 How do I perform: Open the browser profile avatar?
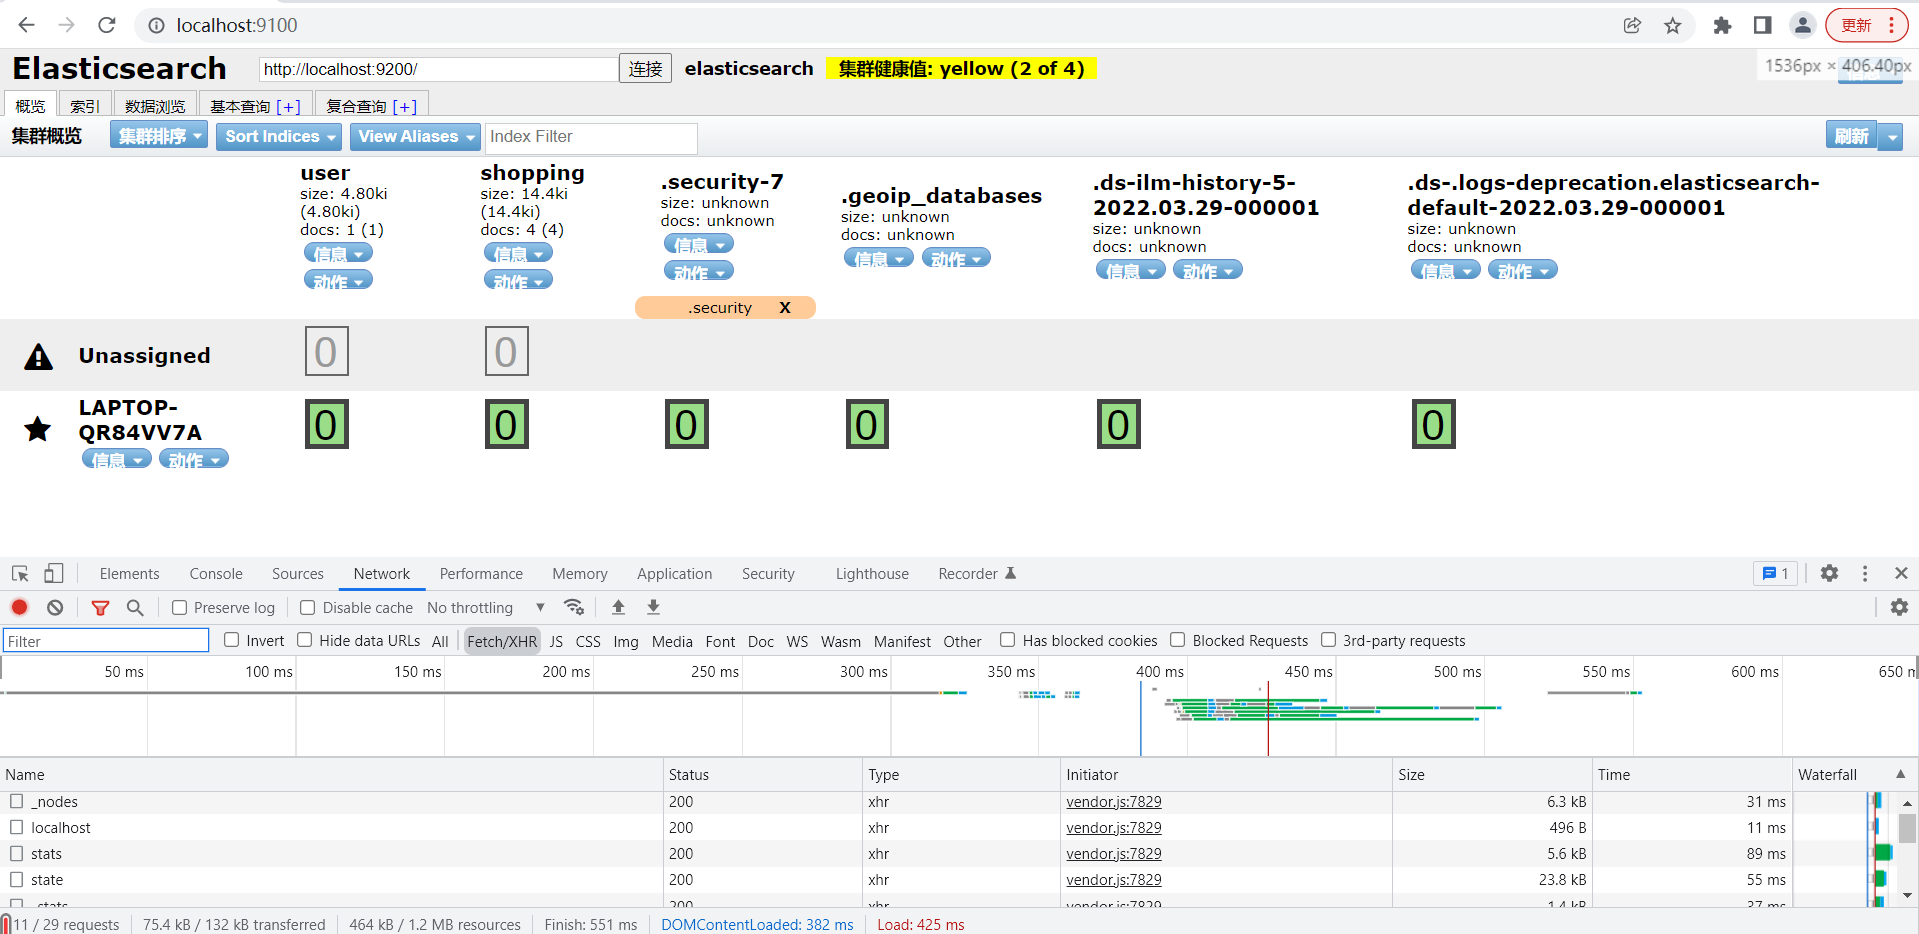(x=1803, y=26)
